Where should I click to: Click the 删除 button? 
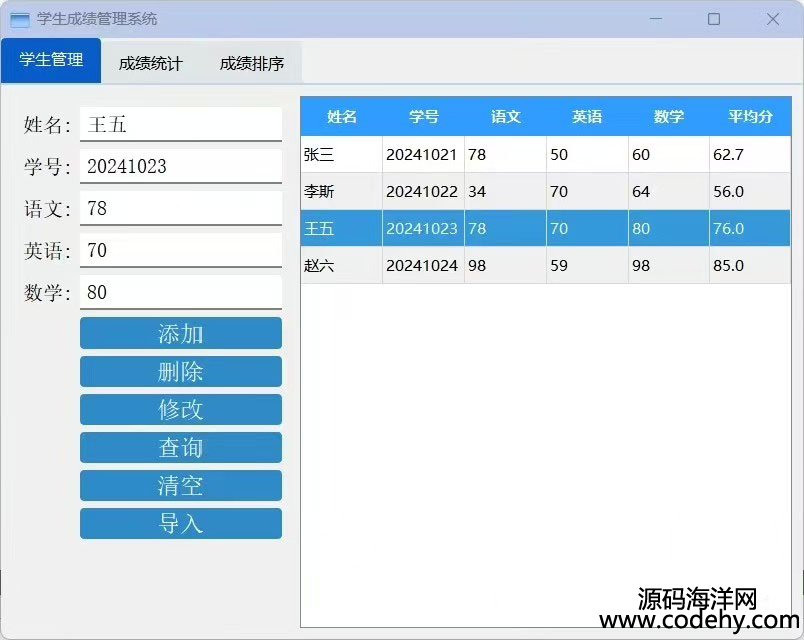180,371
